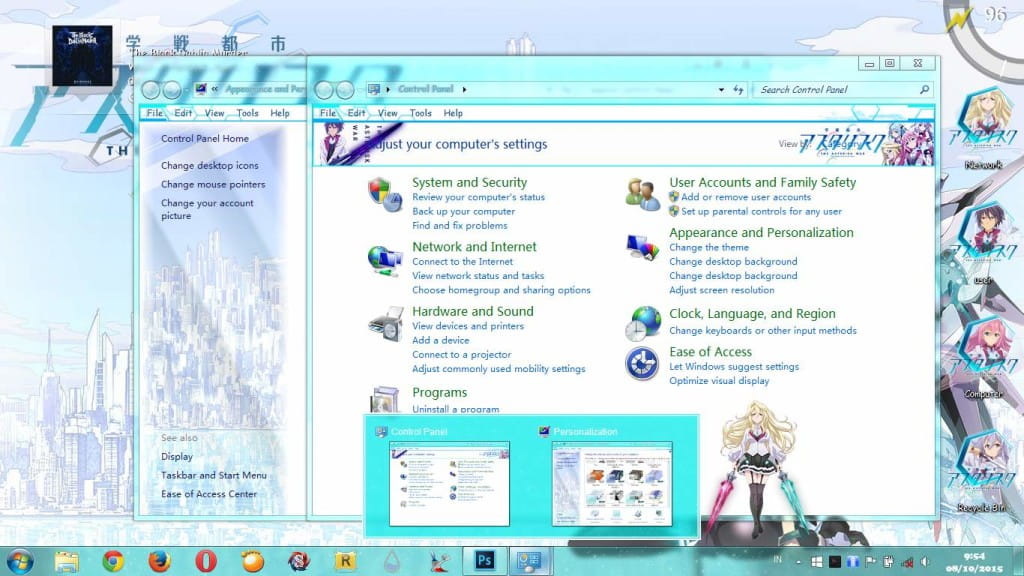Open the File menu in Control Panel

click(x=327, y=114)
